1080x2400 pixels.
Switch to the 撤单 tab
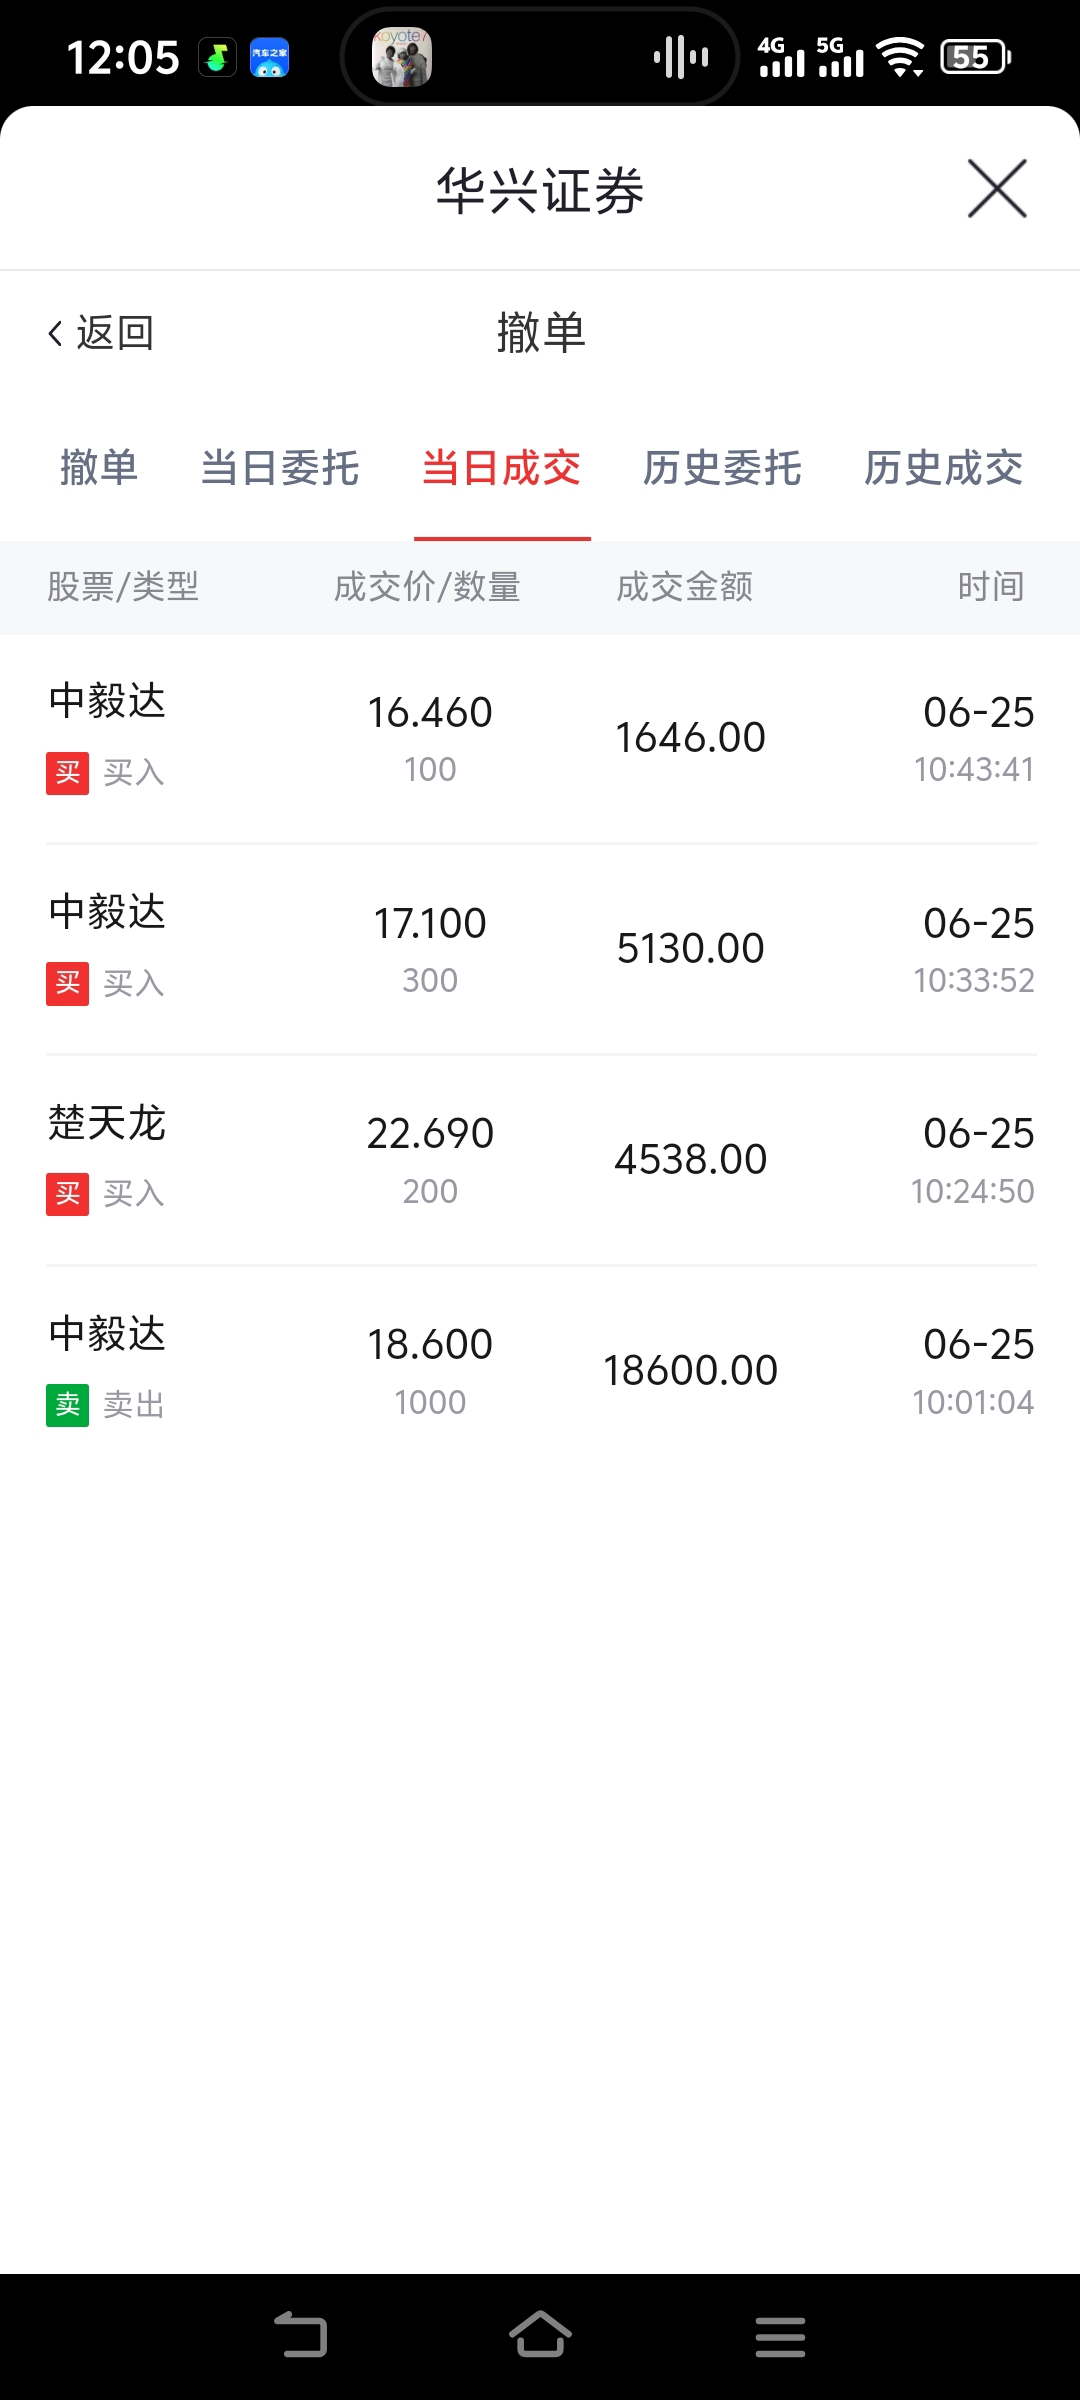point(99,468)
